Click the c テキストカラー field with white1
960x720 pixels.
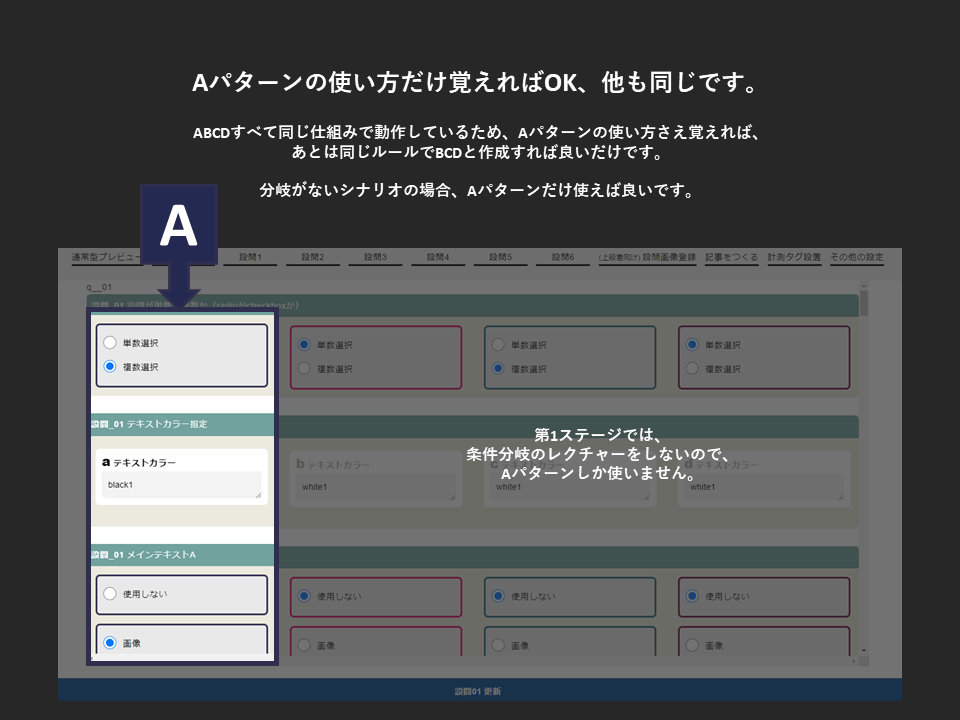click(x=569, y=487)
